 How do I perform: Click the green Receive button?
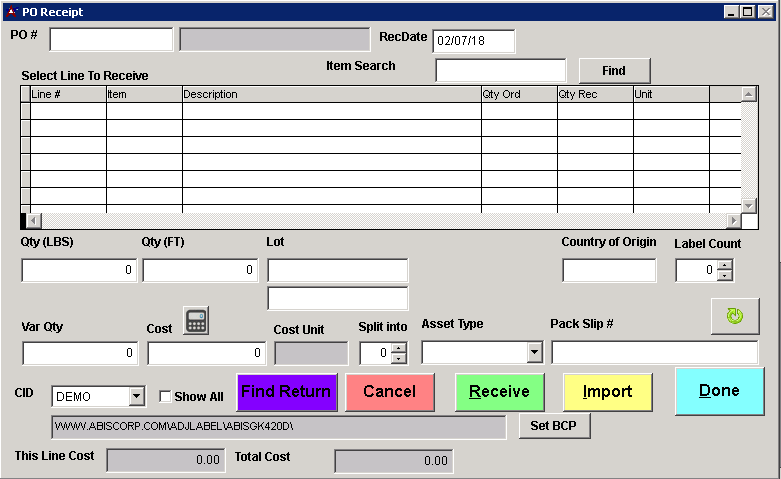[x=499, y=392]
